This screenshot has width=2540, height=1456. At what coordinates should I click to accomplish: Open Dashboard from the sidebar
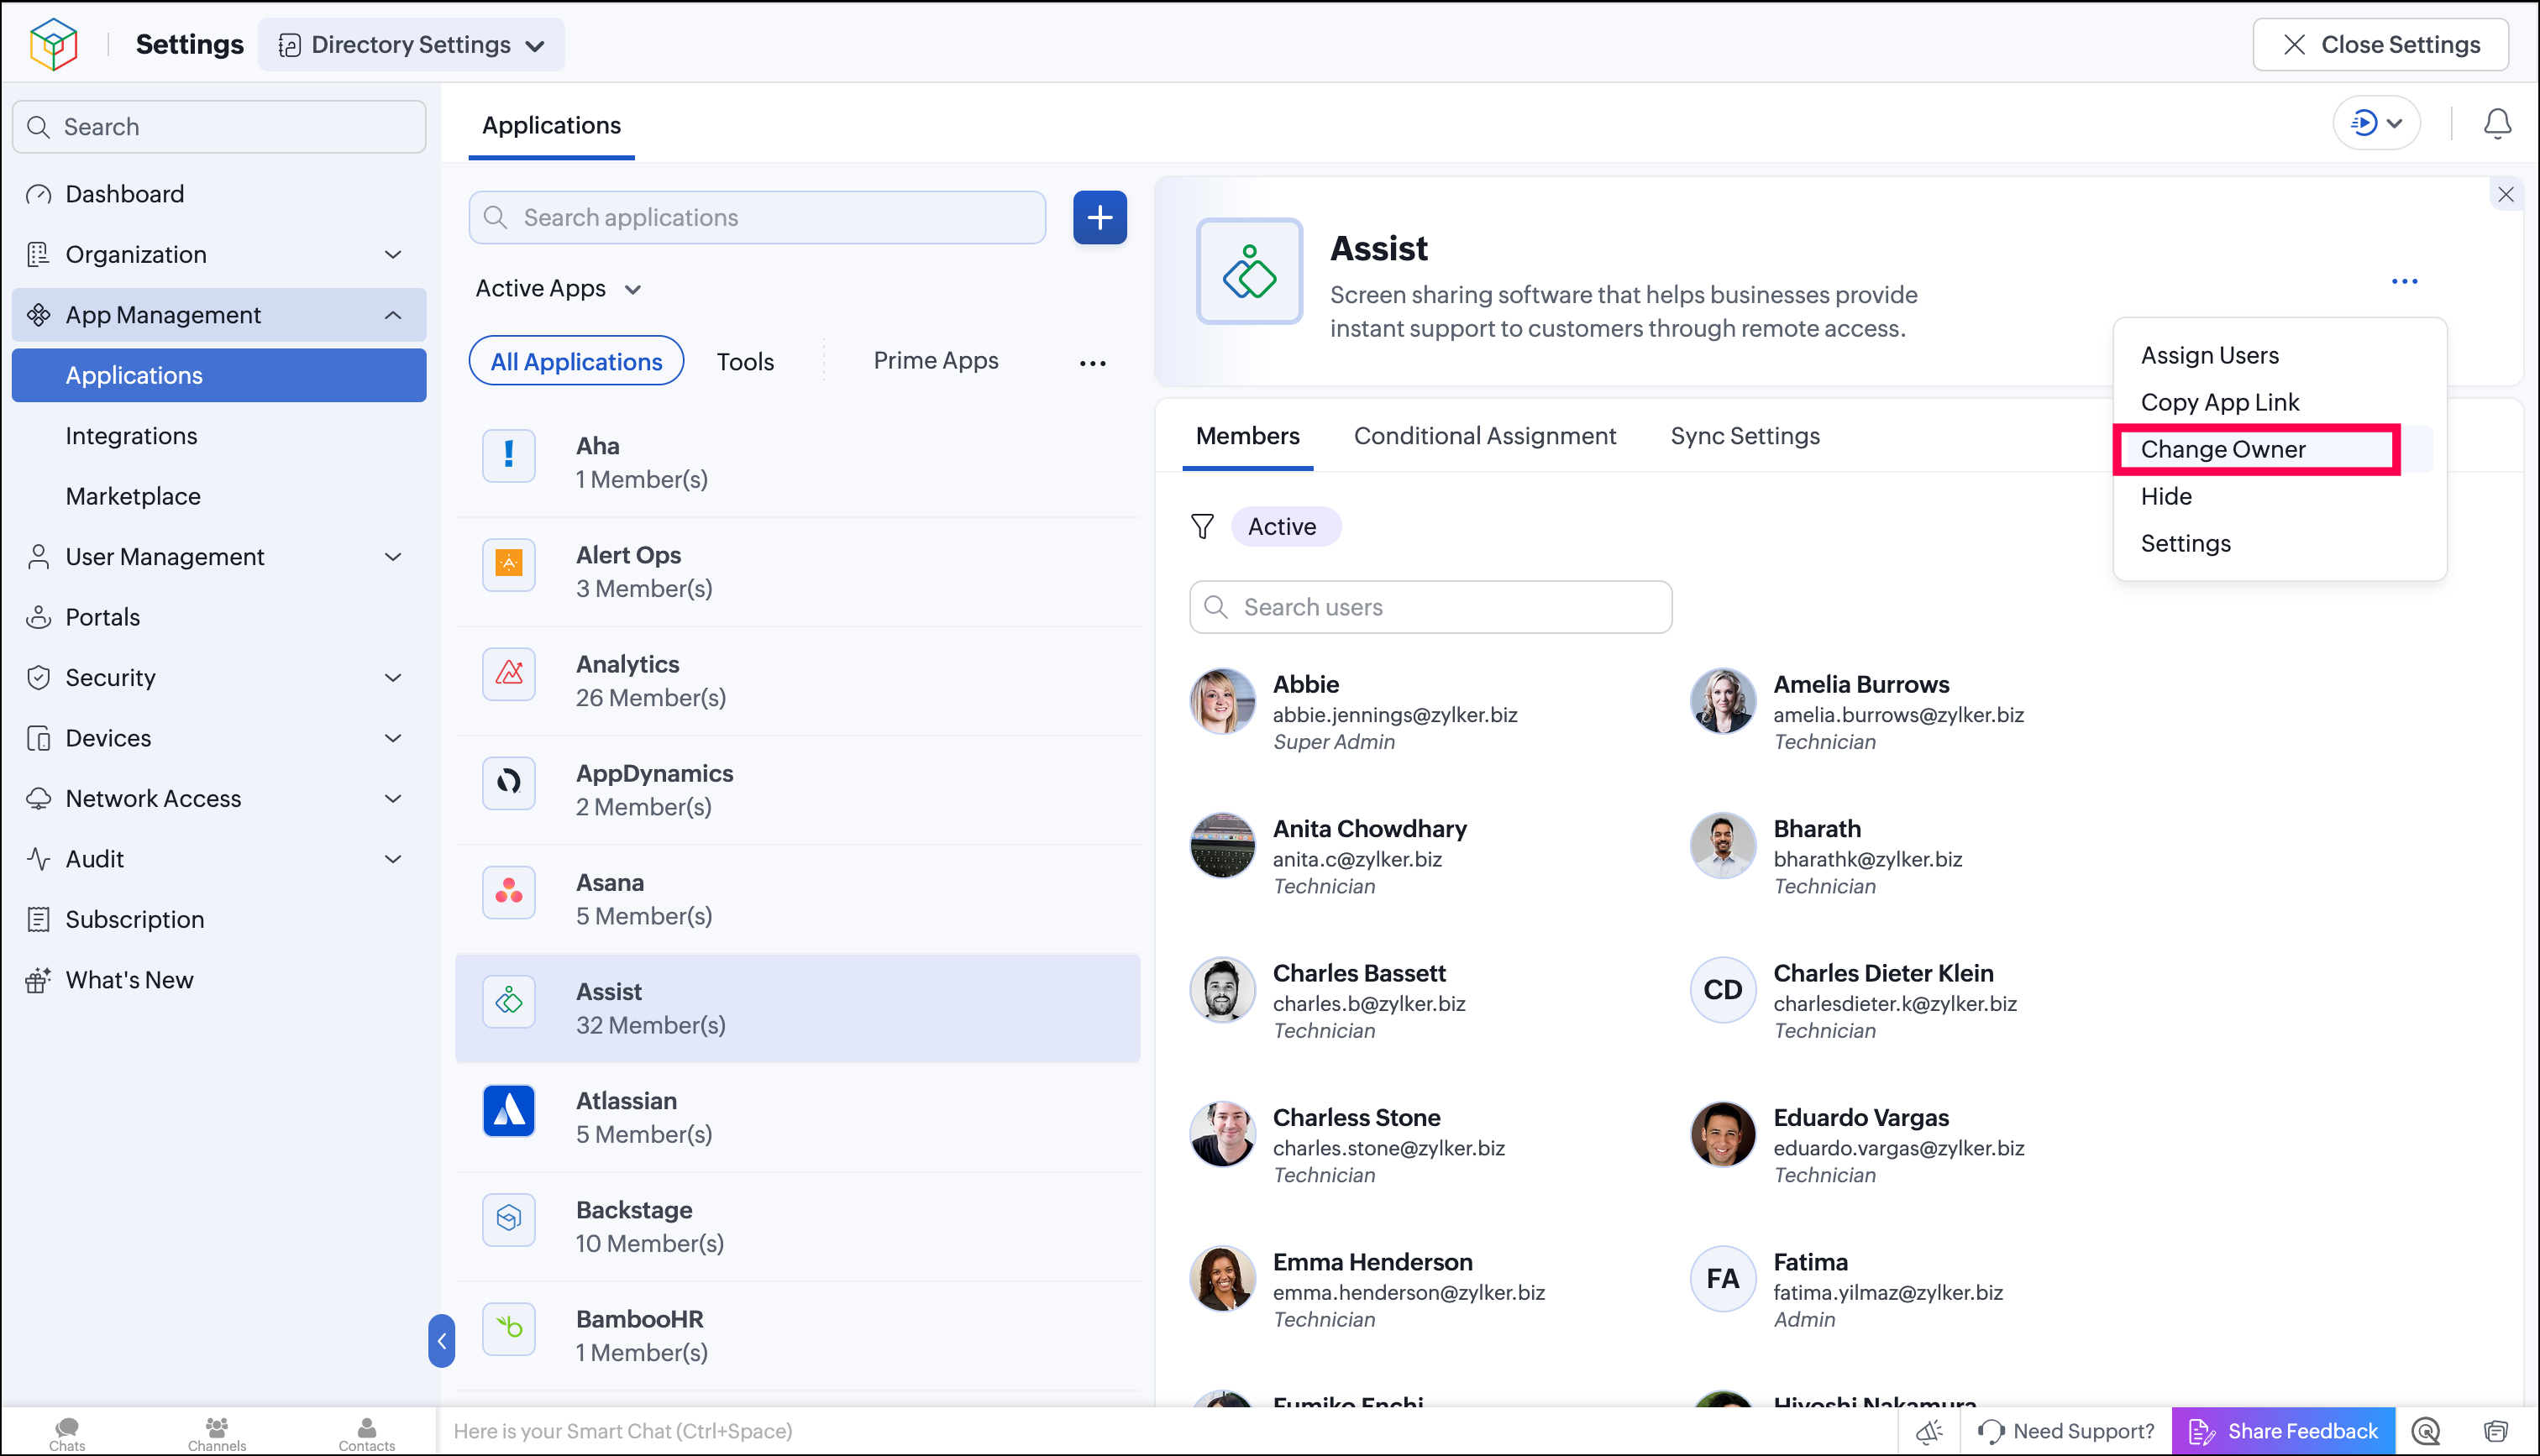coord(219,194)
